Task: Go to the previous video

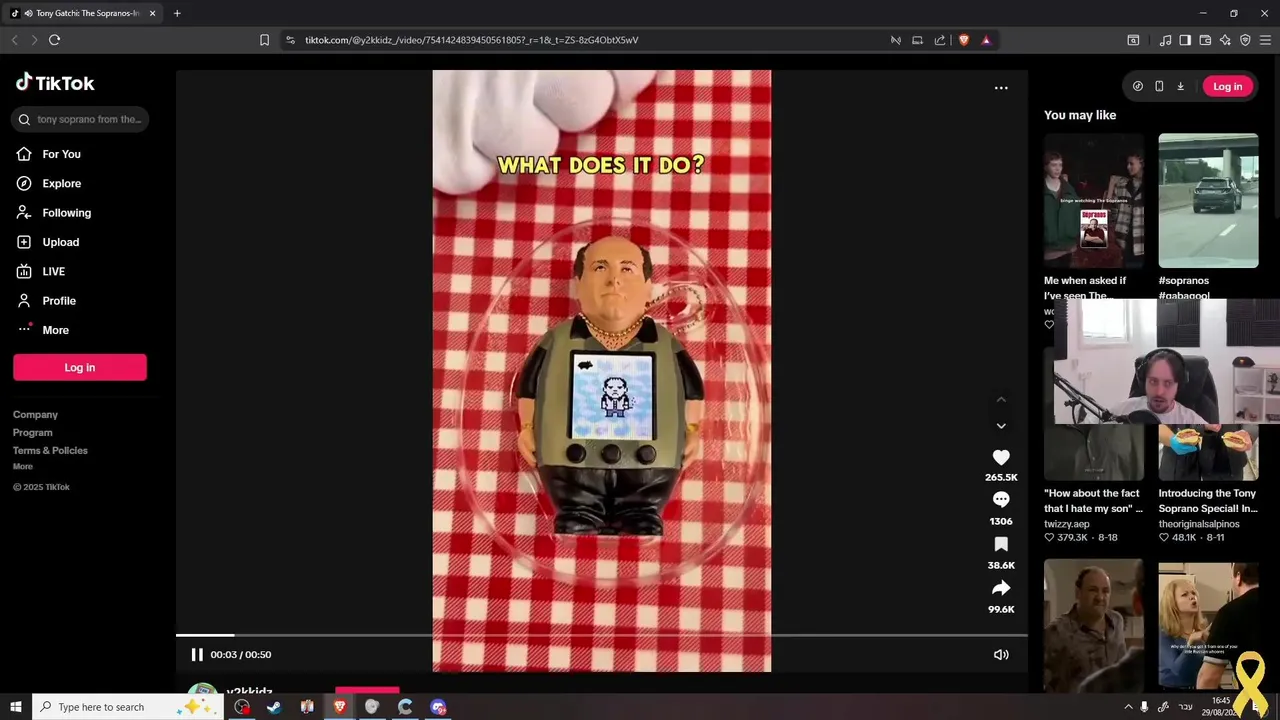Action: [1001, 400]
